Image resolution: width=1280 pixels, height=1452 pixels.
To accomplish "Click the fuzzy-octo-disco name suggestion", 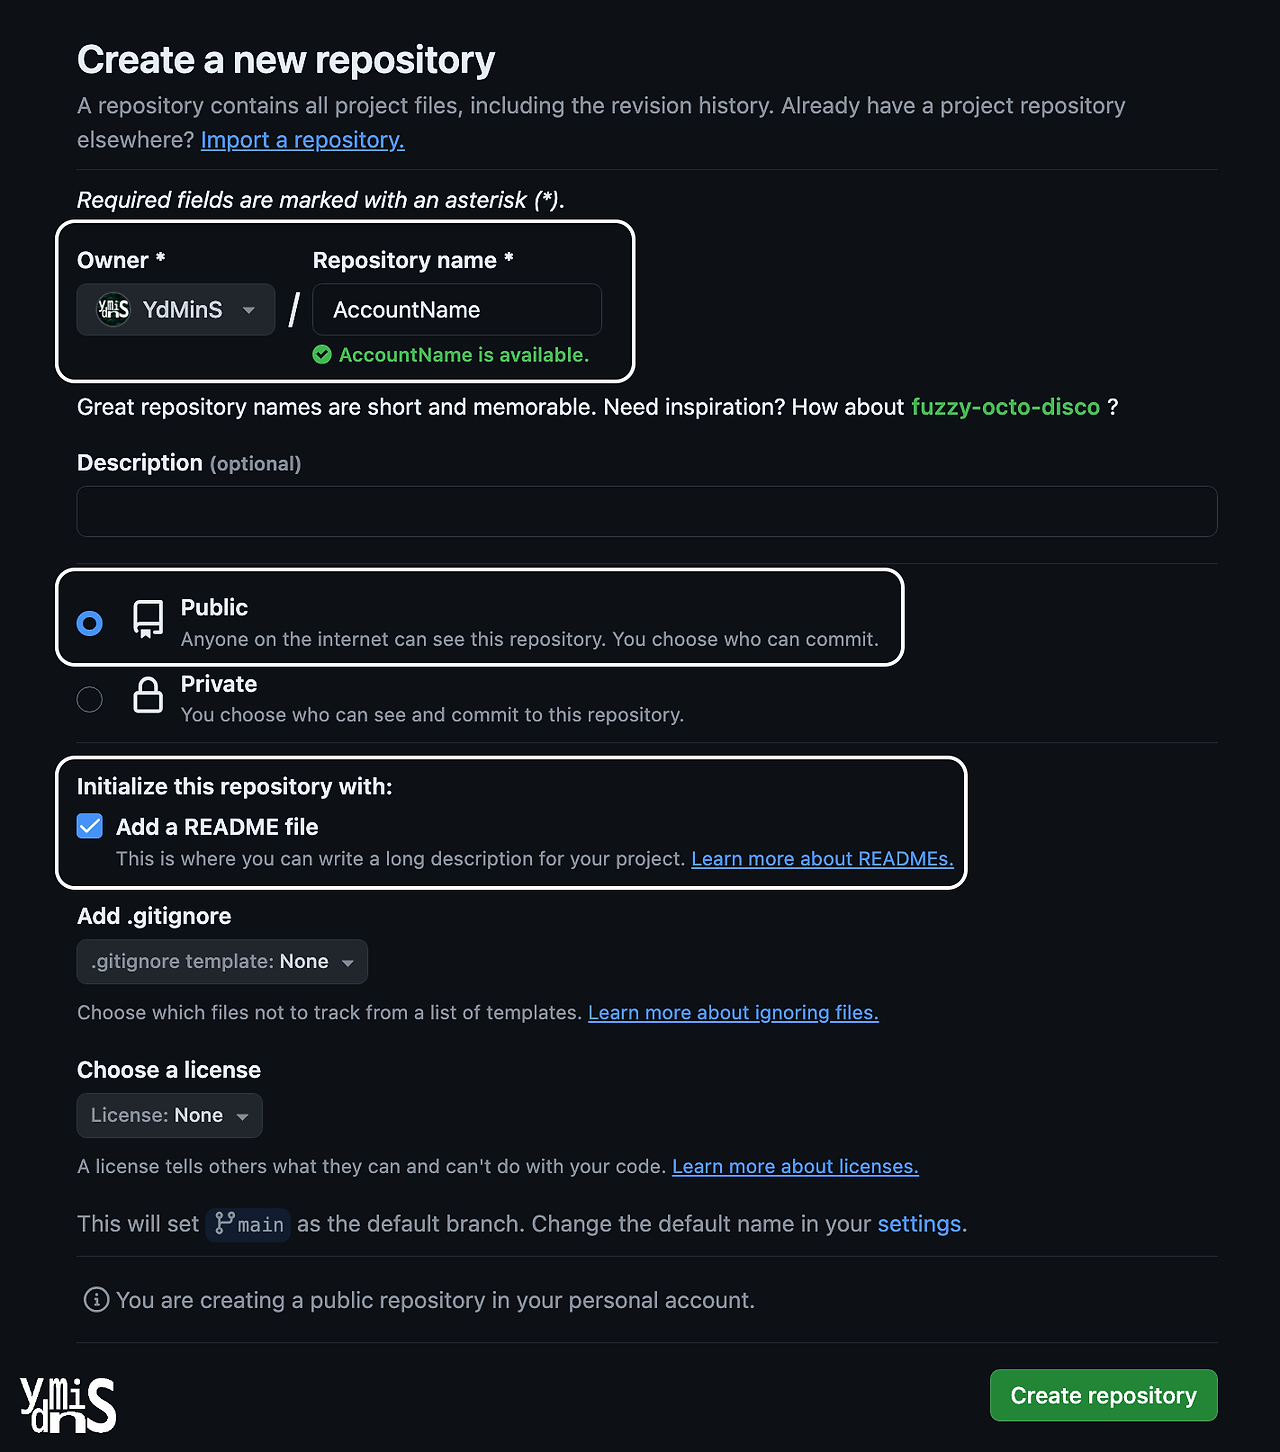I will click(x=1005, y=407).
